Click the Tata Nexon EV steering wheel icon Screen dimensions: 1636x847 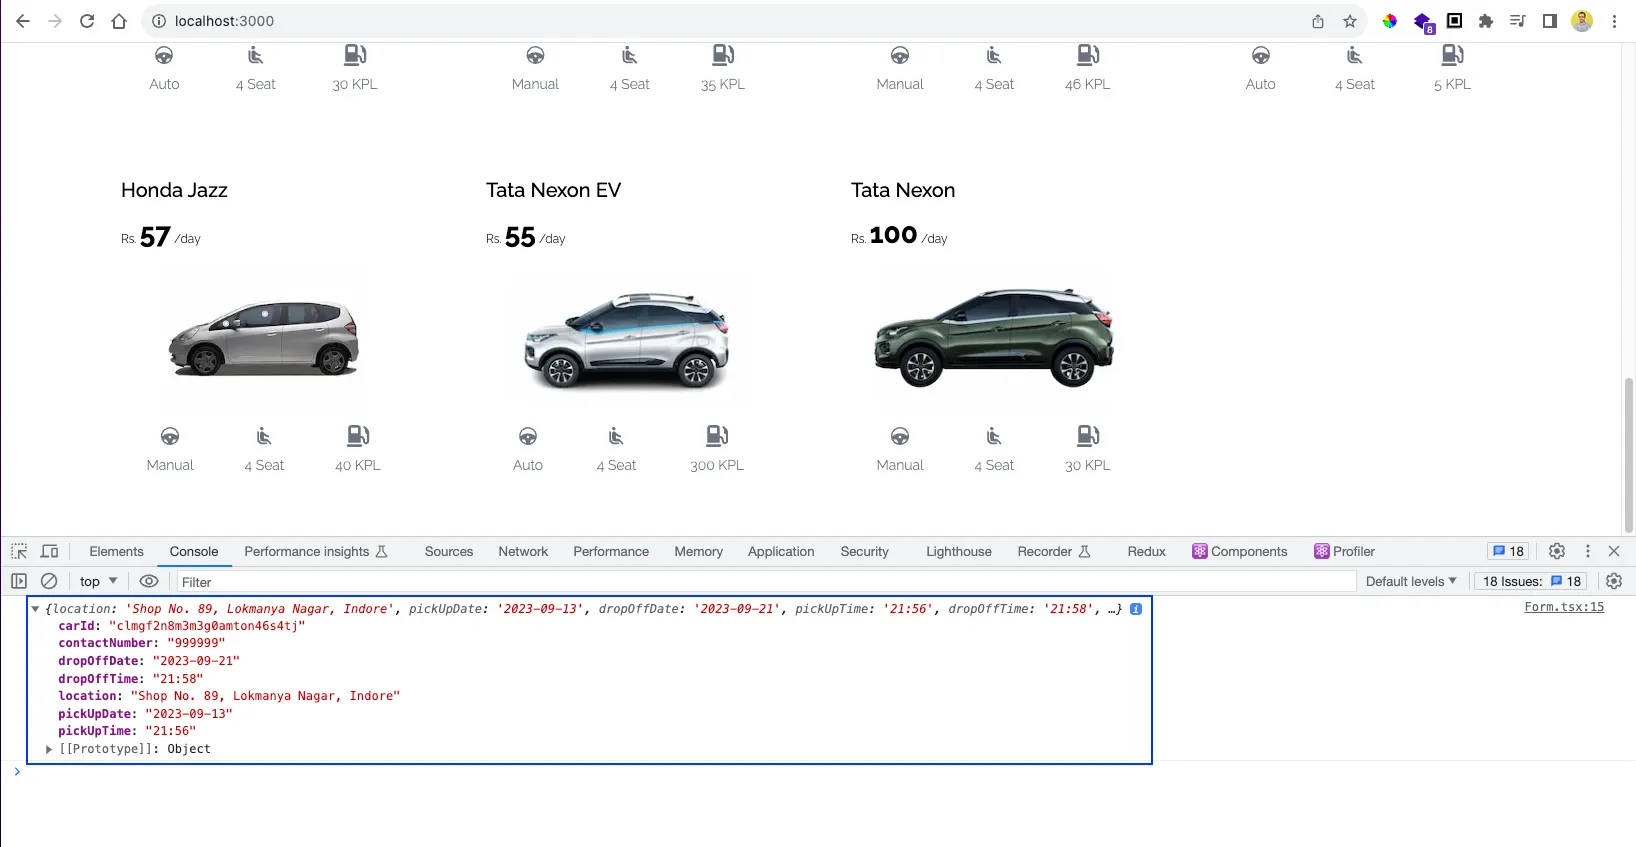(528, 436)
